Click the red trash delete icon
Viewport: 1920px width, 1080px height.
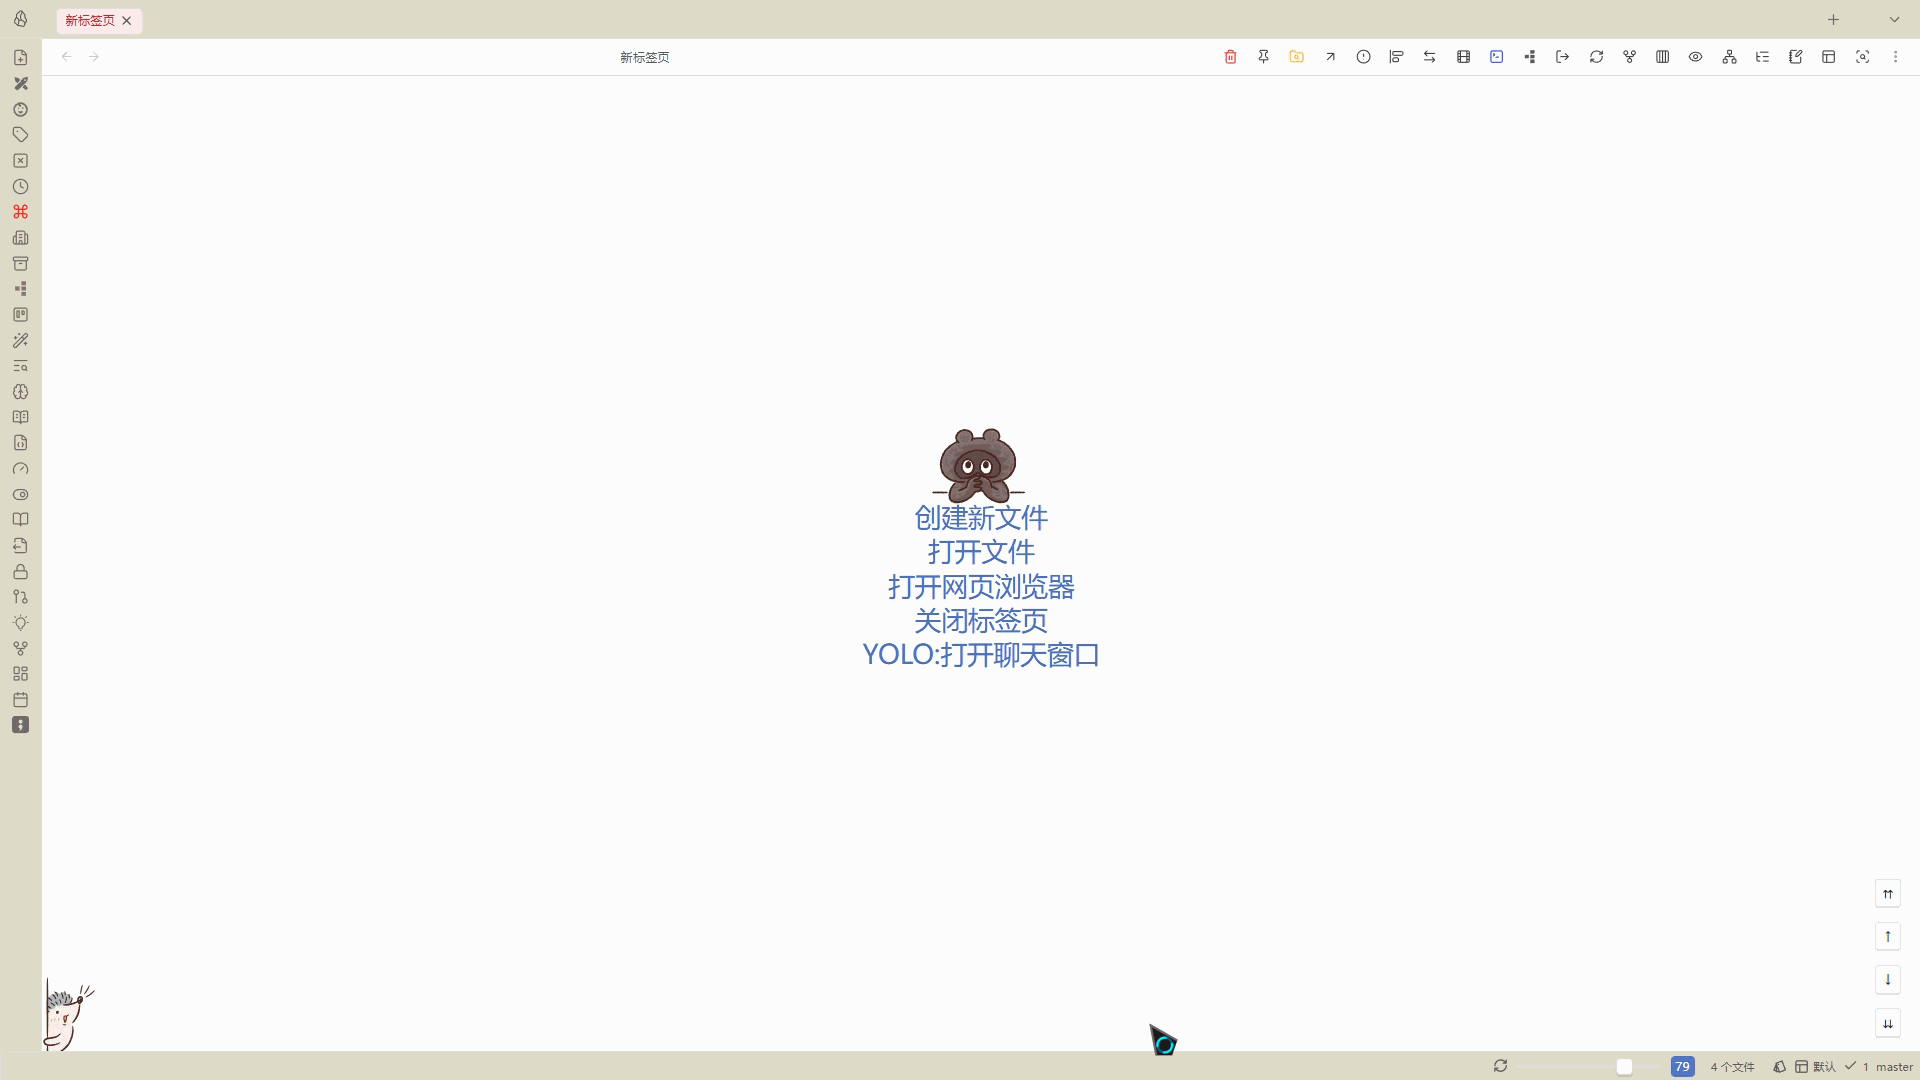(x=1230, y=57)
